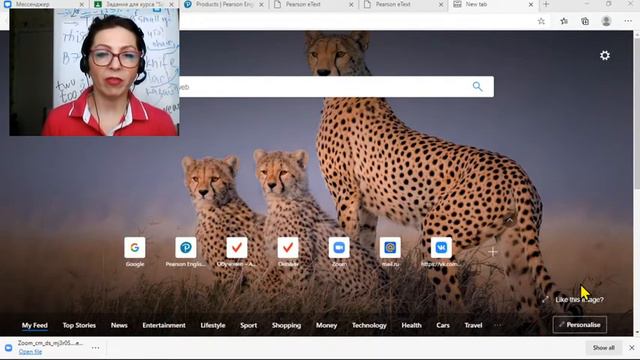Open the VK quick link tile
Screen dimensions: 640x360
[441, 247]
